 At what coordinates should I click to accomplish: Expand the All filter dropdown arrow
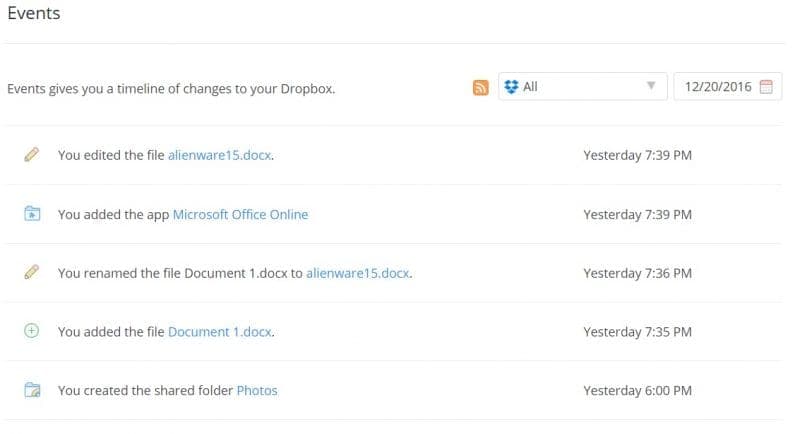tap(651, 86)
